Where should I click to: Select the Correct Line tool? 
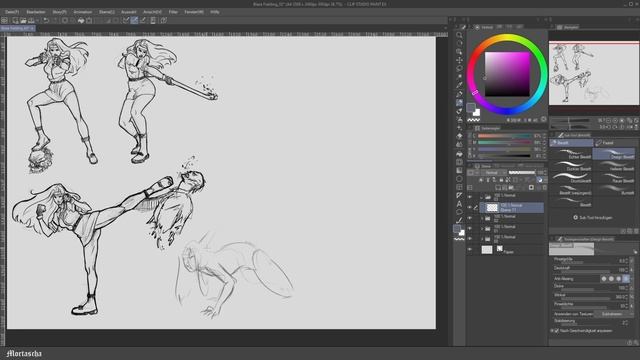tap(459, 220)
